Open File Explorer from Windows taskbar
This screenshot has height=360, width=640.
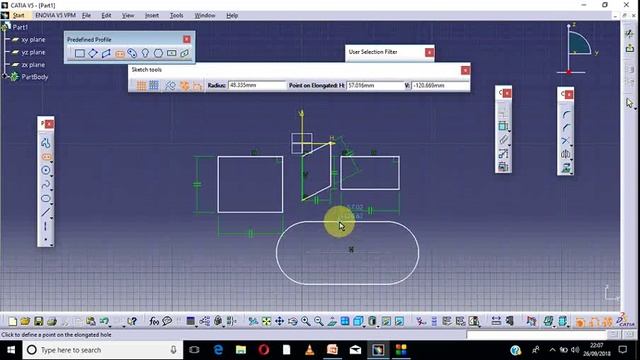pyautogui.click(x=241, y=350)
